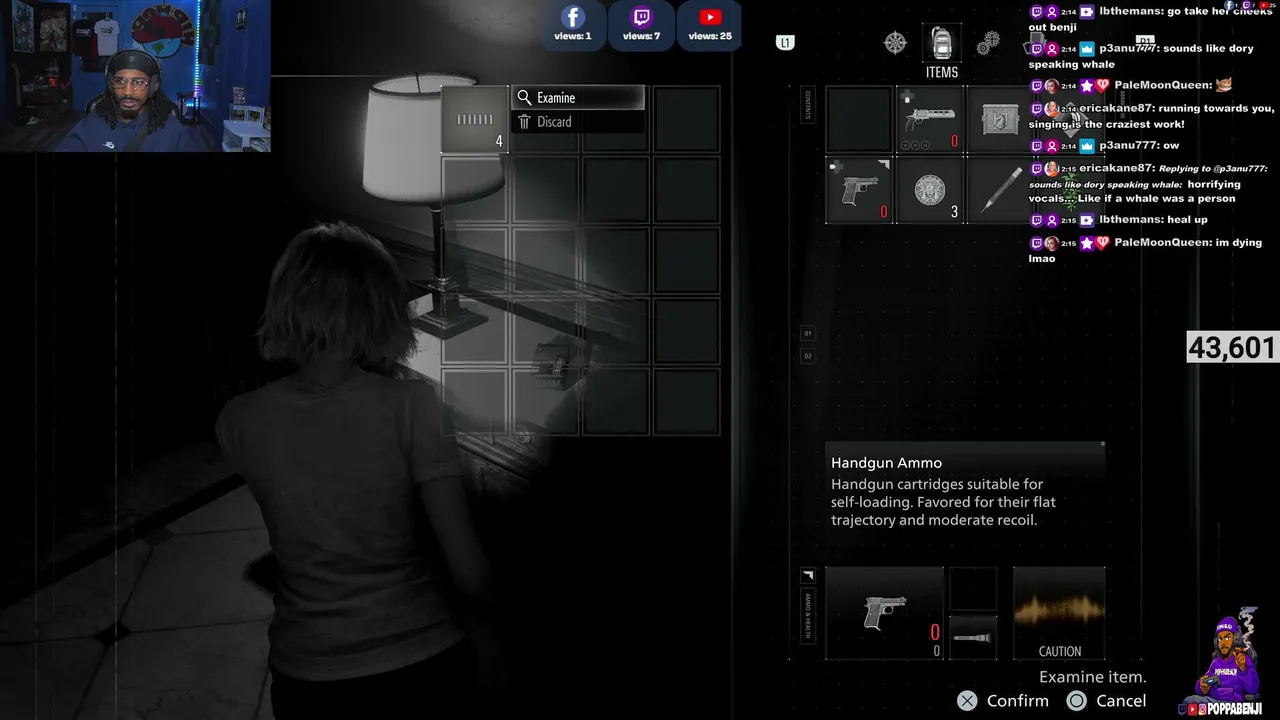Select the pencil item in contents

pyautogui.click(x=999, y=190)
